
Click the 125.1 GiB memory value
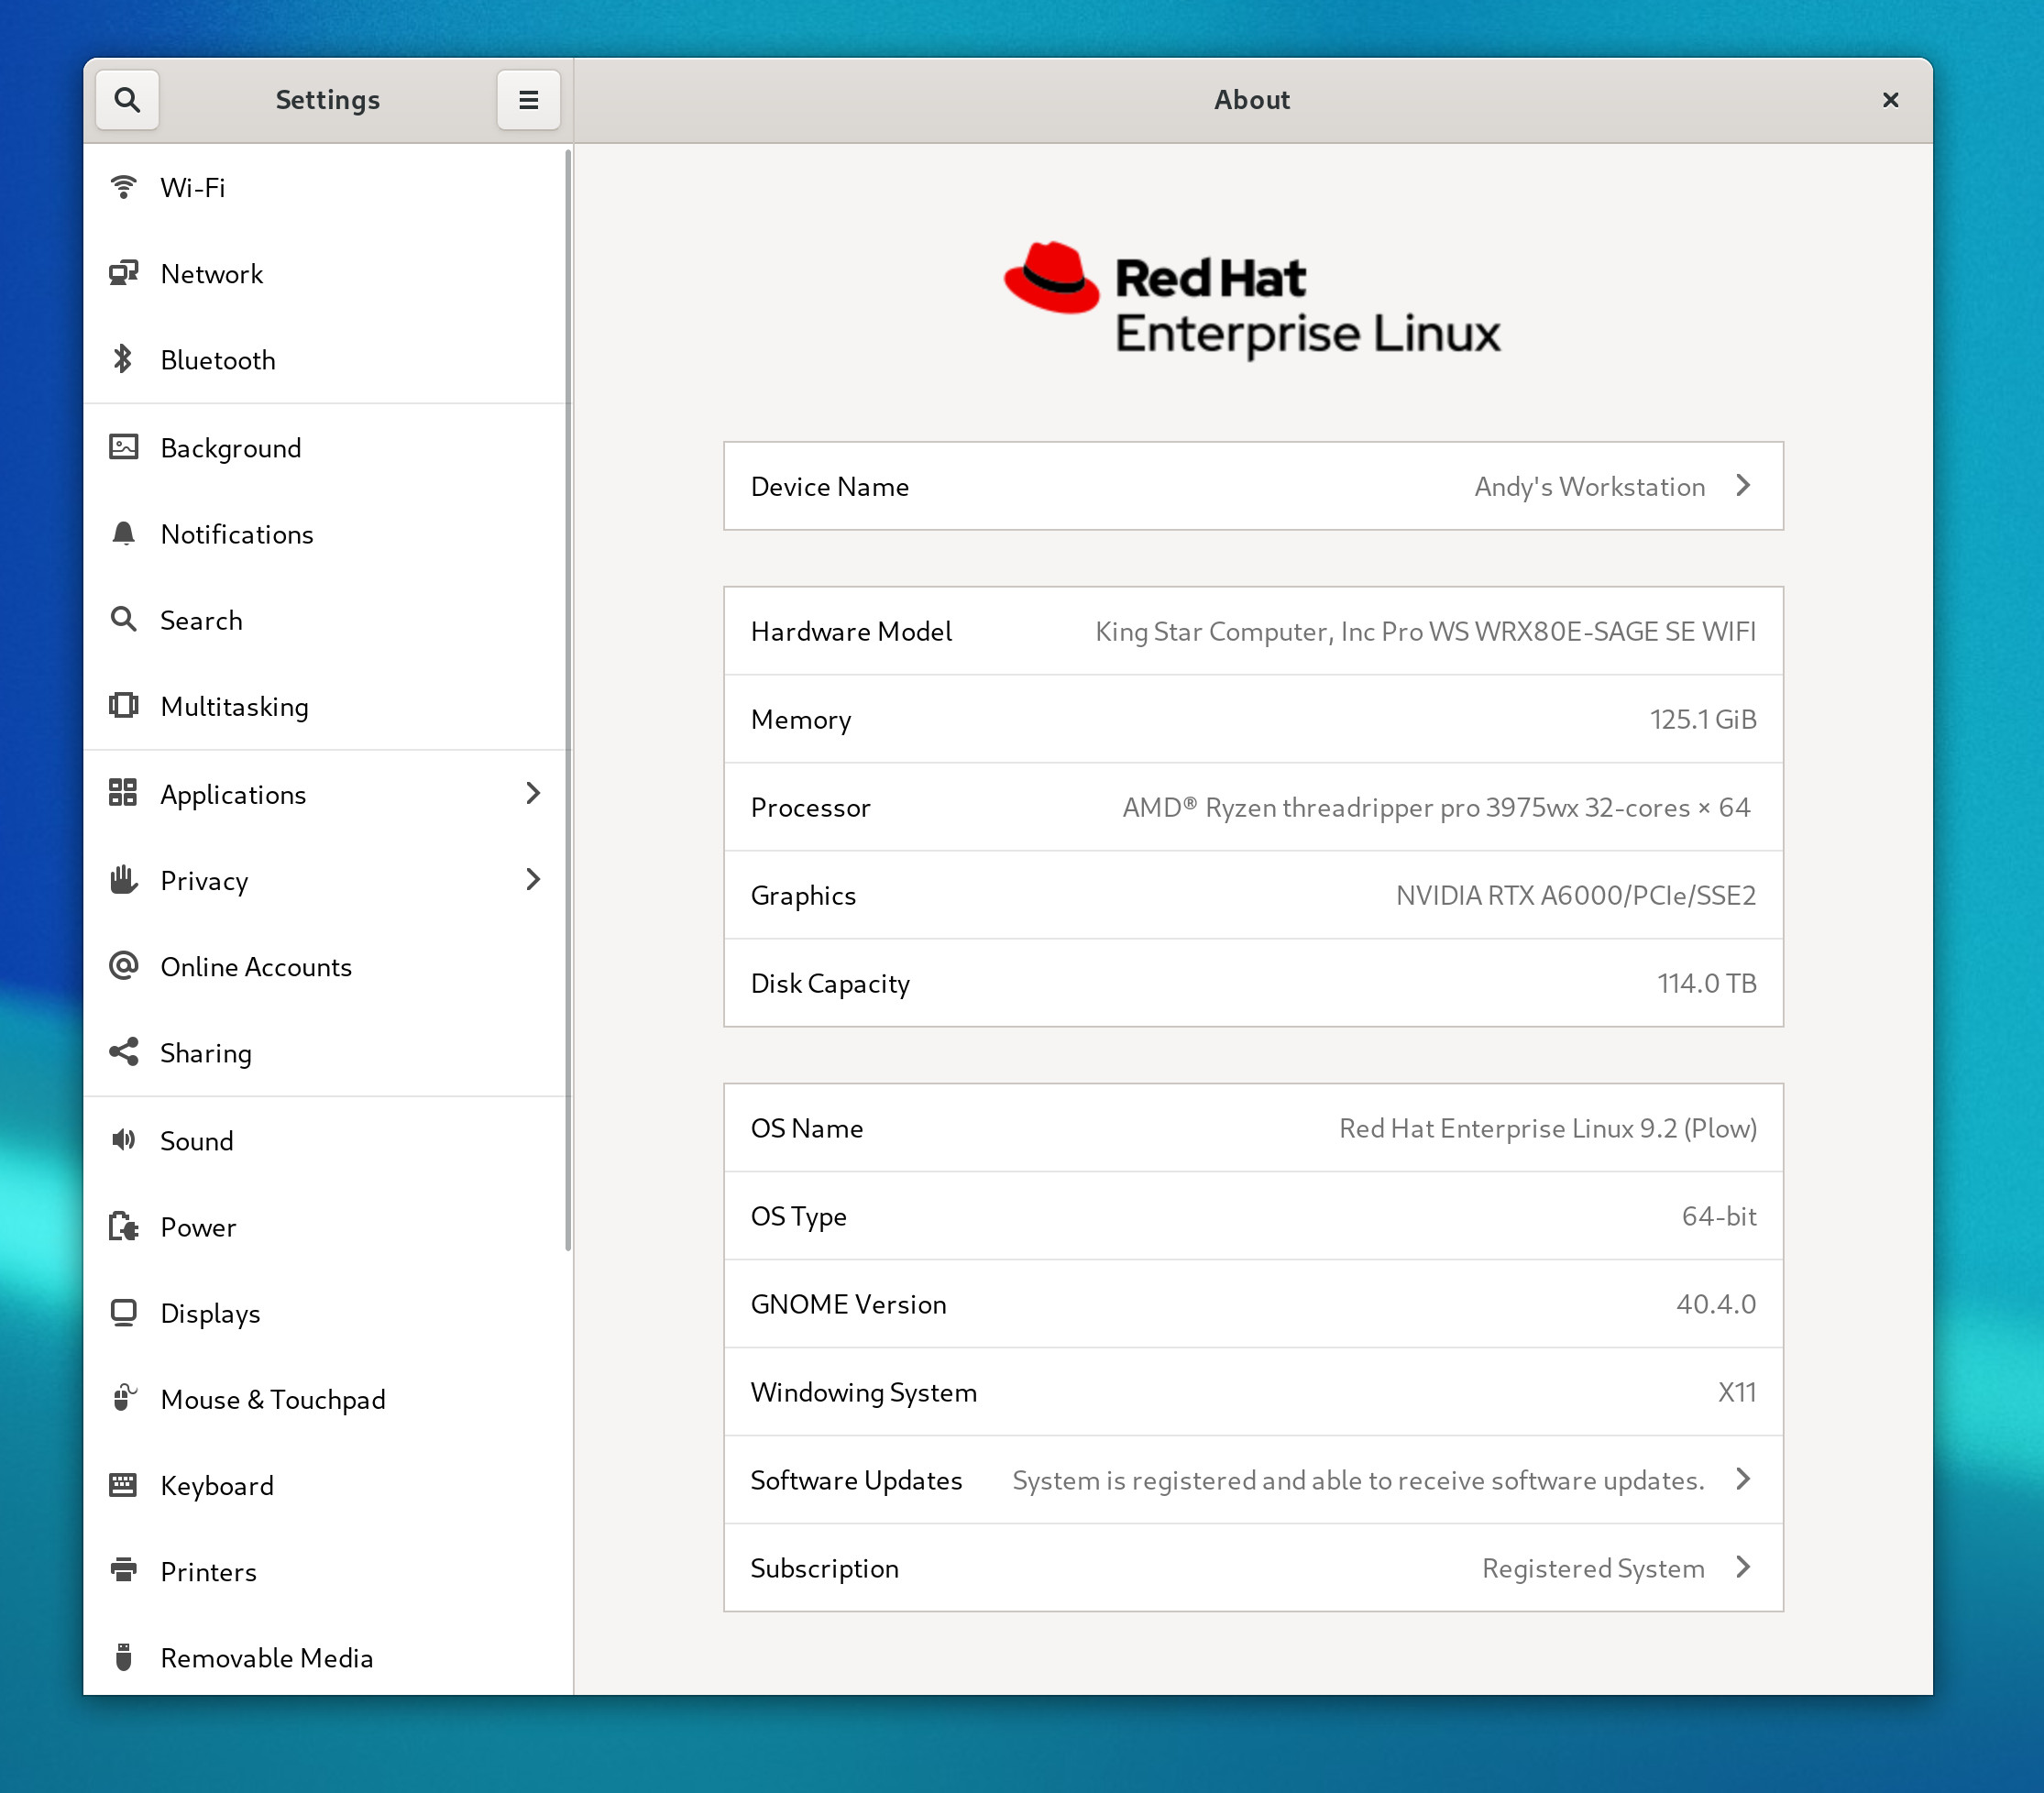point(1702,719)
